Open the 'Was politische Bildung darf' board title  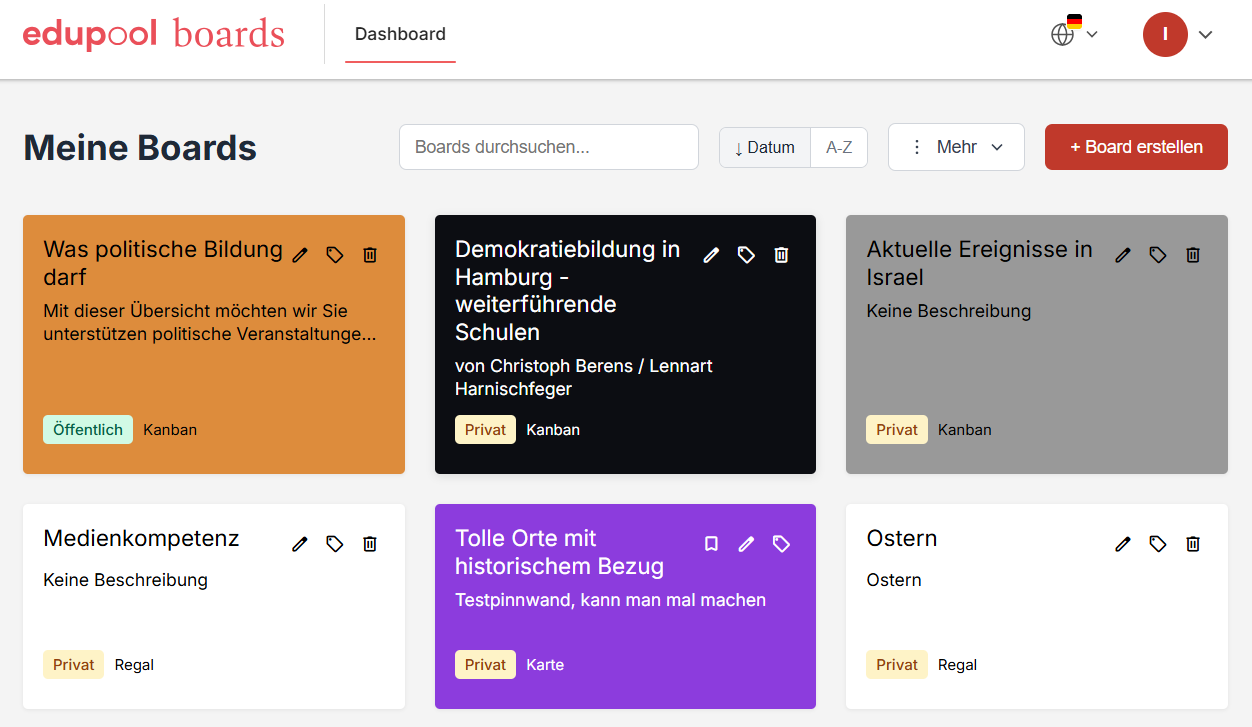pos(163,263)
